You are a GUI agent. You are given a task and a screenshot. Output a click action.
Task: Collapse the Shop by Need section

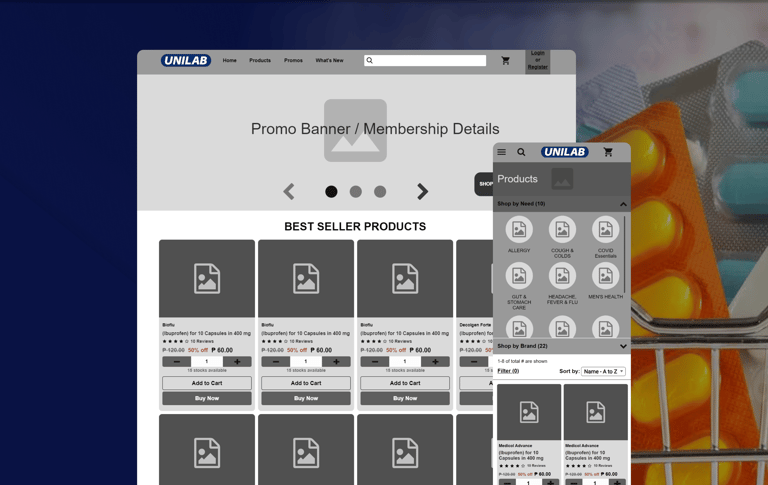tap(623, 204)
